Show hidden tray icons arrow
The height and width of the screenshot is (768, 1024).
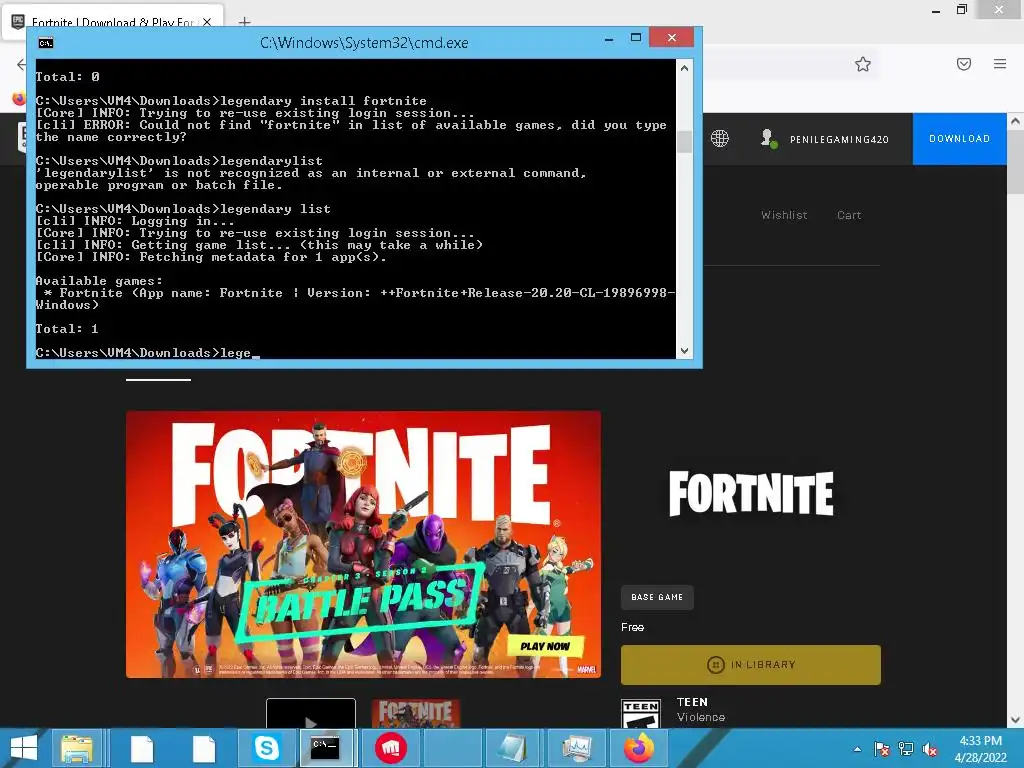click(857, 749)
